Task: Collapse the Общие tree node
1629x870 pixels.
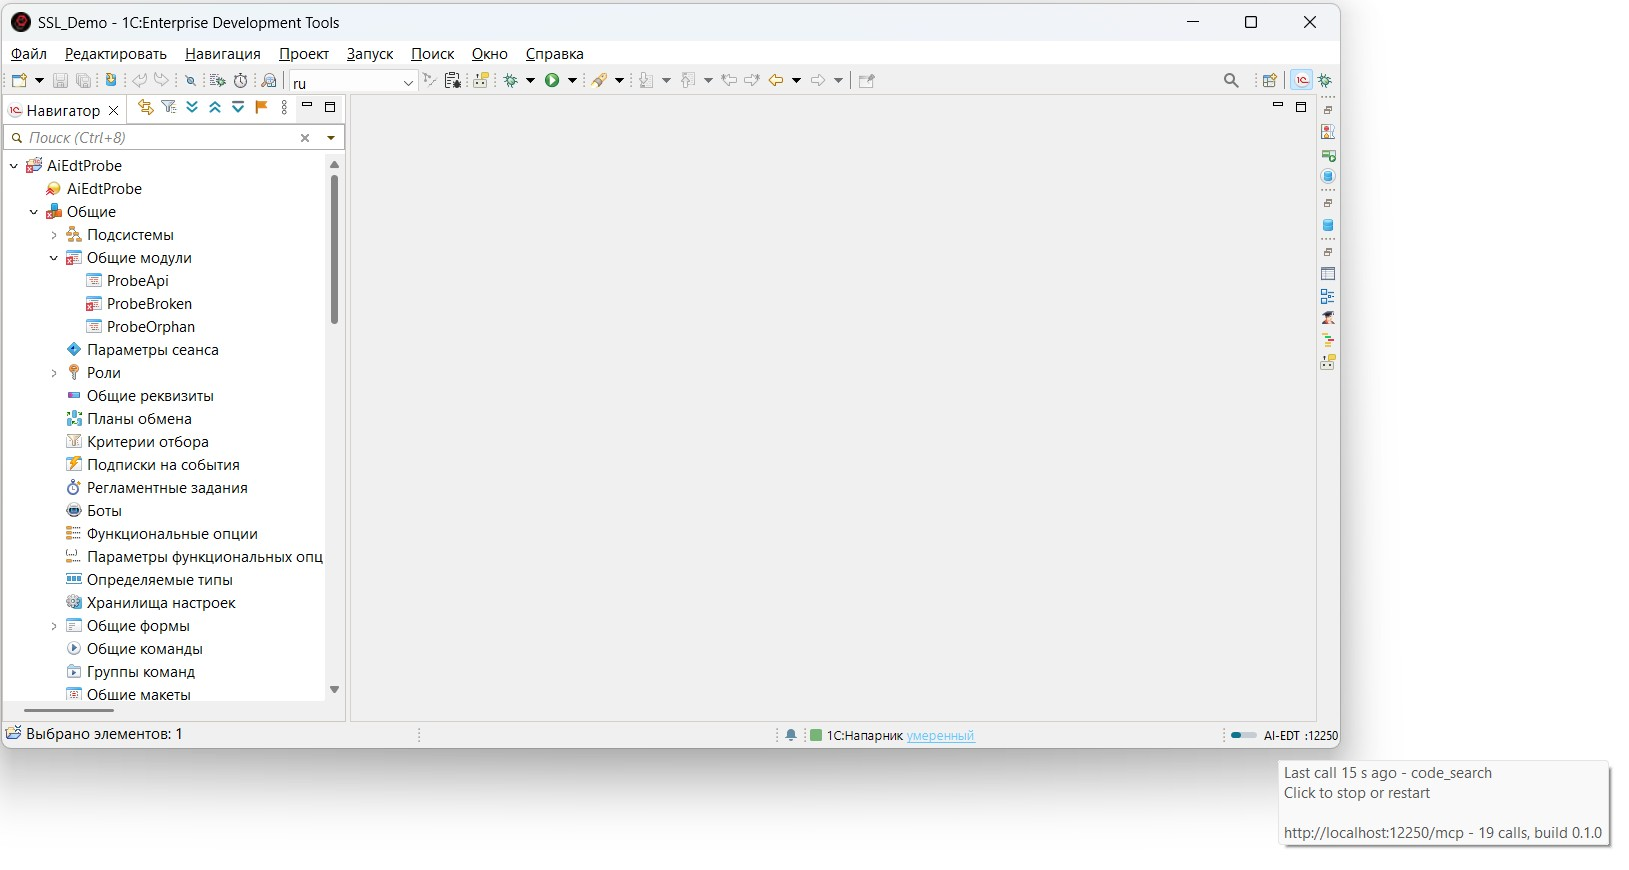Action: [x=34, y=212]
